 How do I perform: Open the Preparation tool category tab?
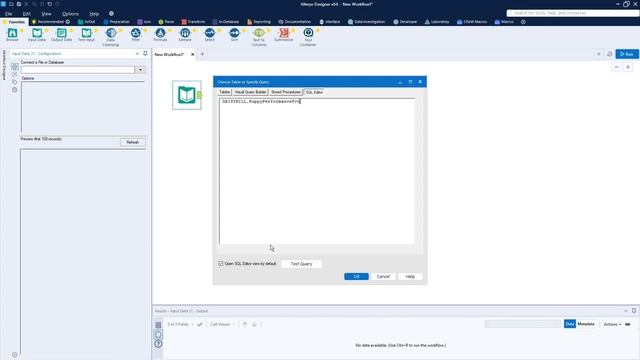point(116,22)
